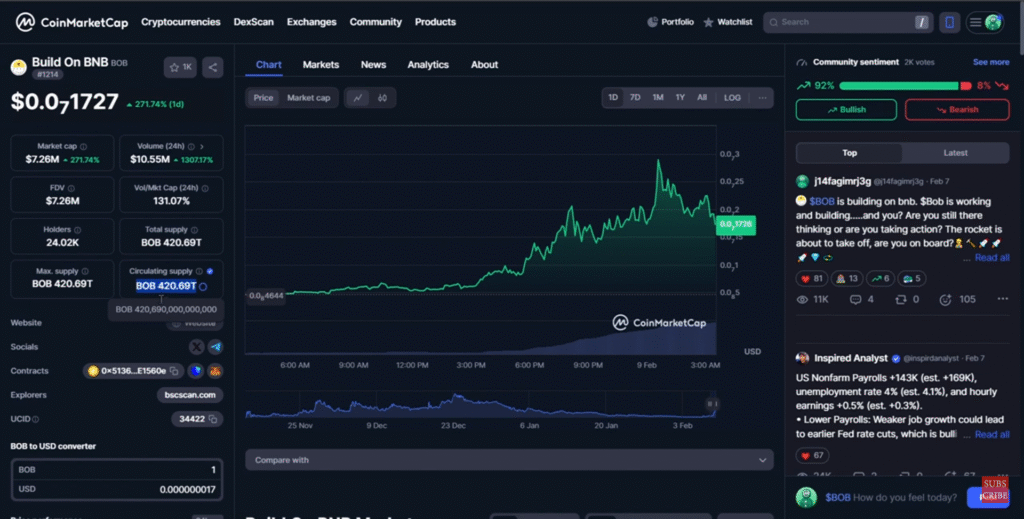Copy the contract address icon

tap(174, 371)
